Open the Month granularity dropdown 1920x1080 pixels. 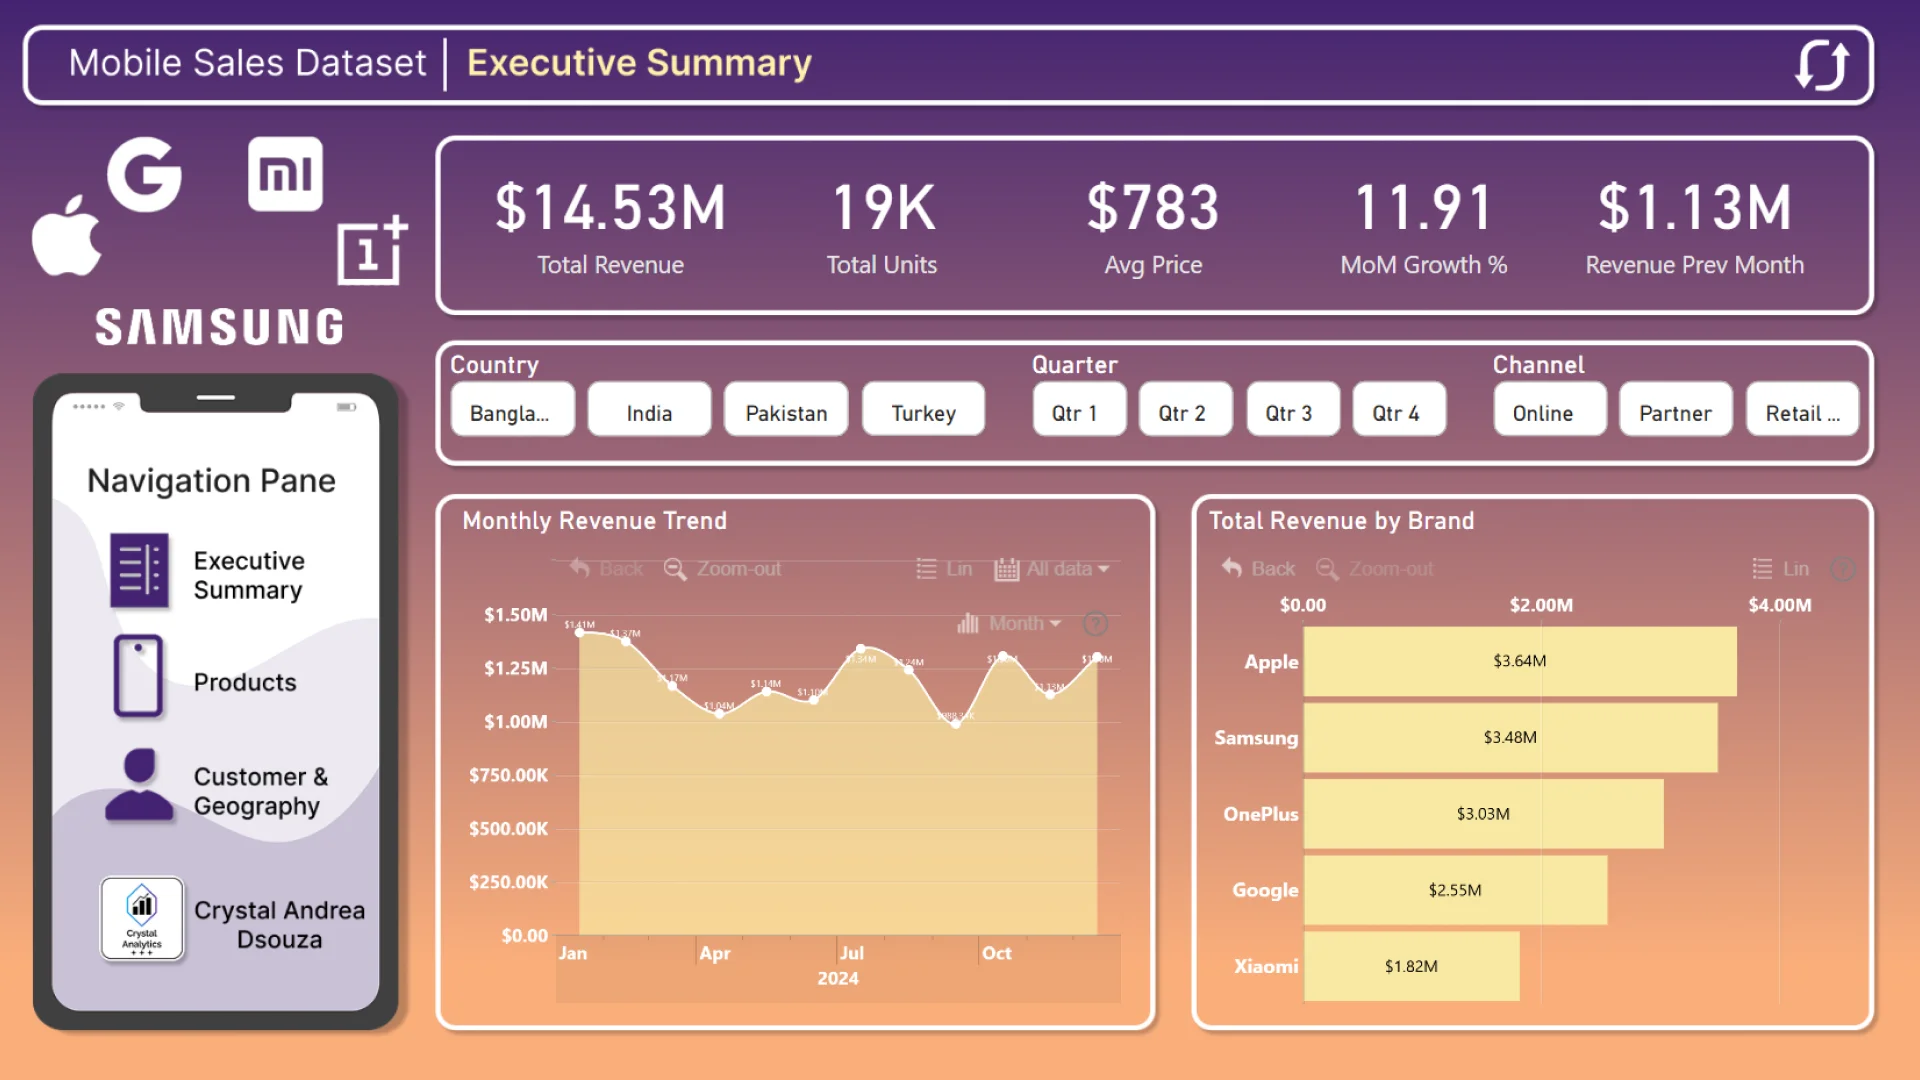1008,624
